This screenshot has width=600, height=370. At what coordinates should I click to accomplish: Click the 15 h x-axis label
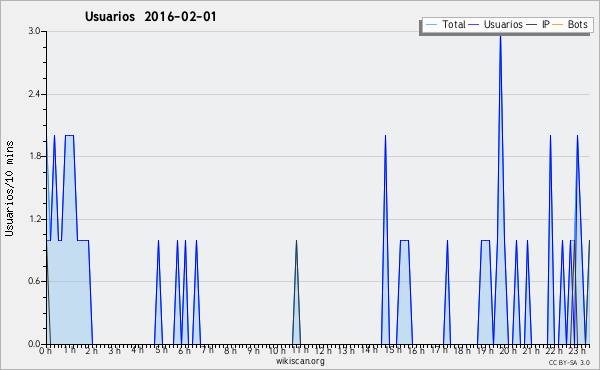(x=393, y=350)
